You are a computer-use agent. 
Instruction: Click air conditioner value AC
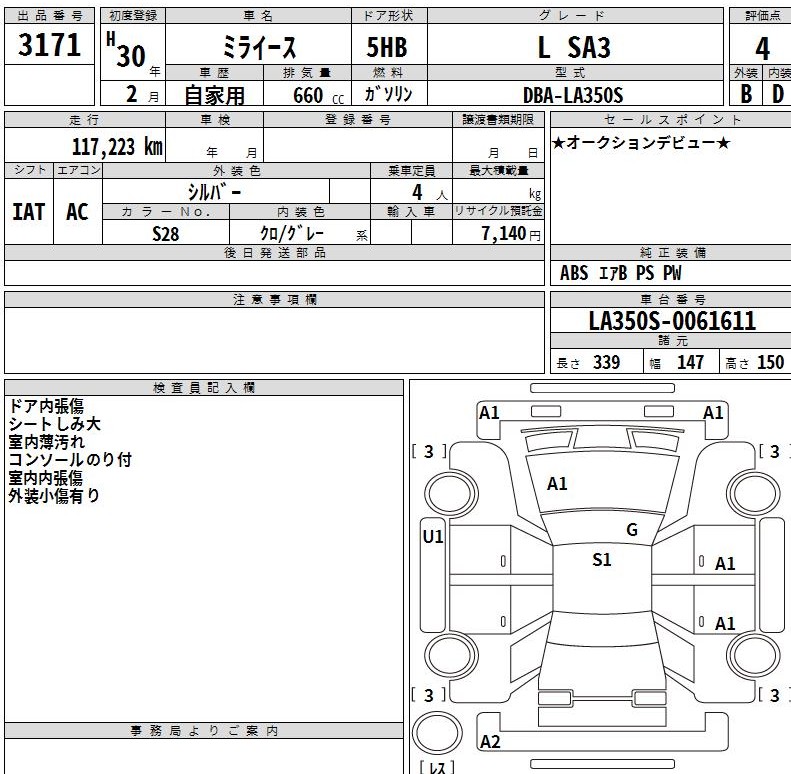click(x=77, y=211)
